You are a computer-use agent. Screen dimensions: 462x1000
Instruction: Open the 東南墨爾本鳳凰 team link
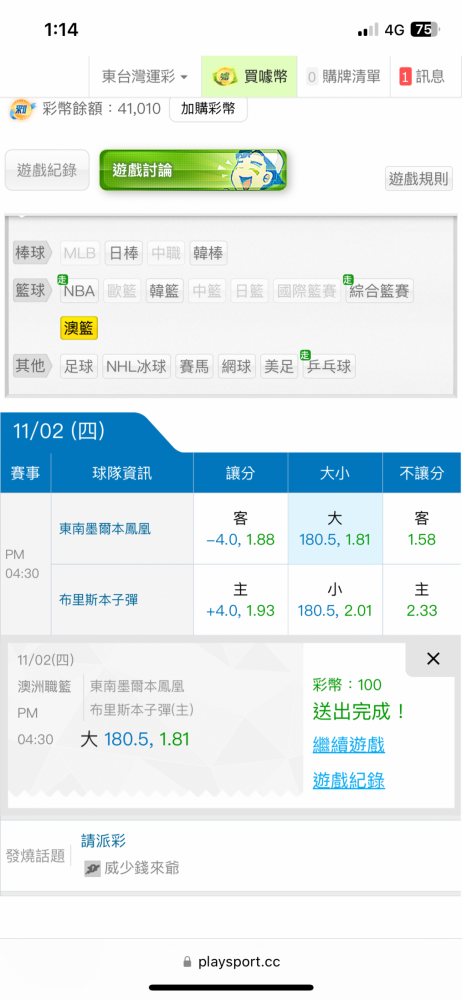point(105,529)
